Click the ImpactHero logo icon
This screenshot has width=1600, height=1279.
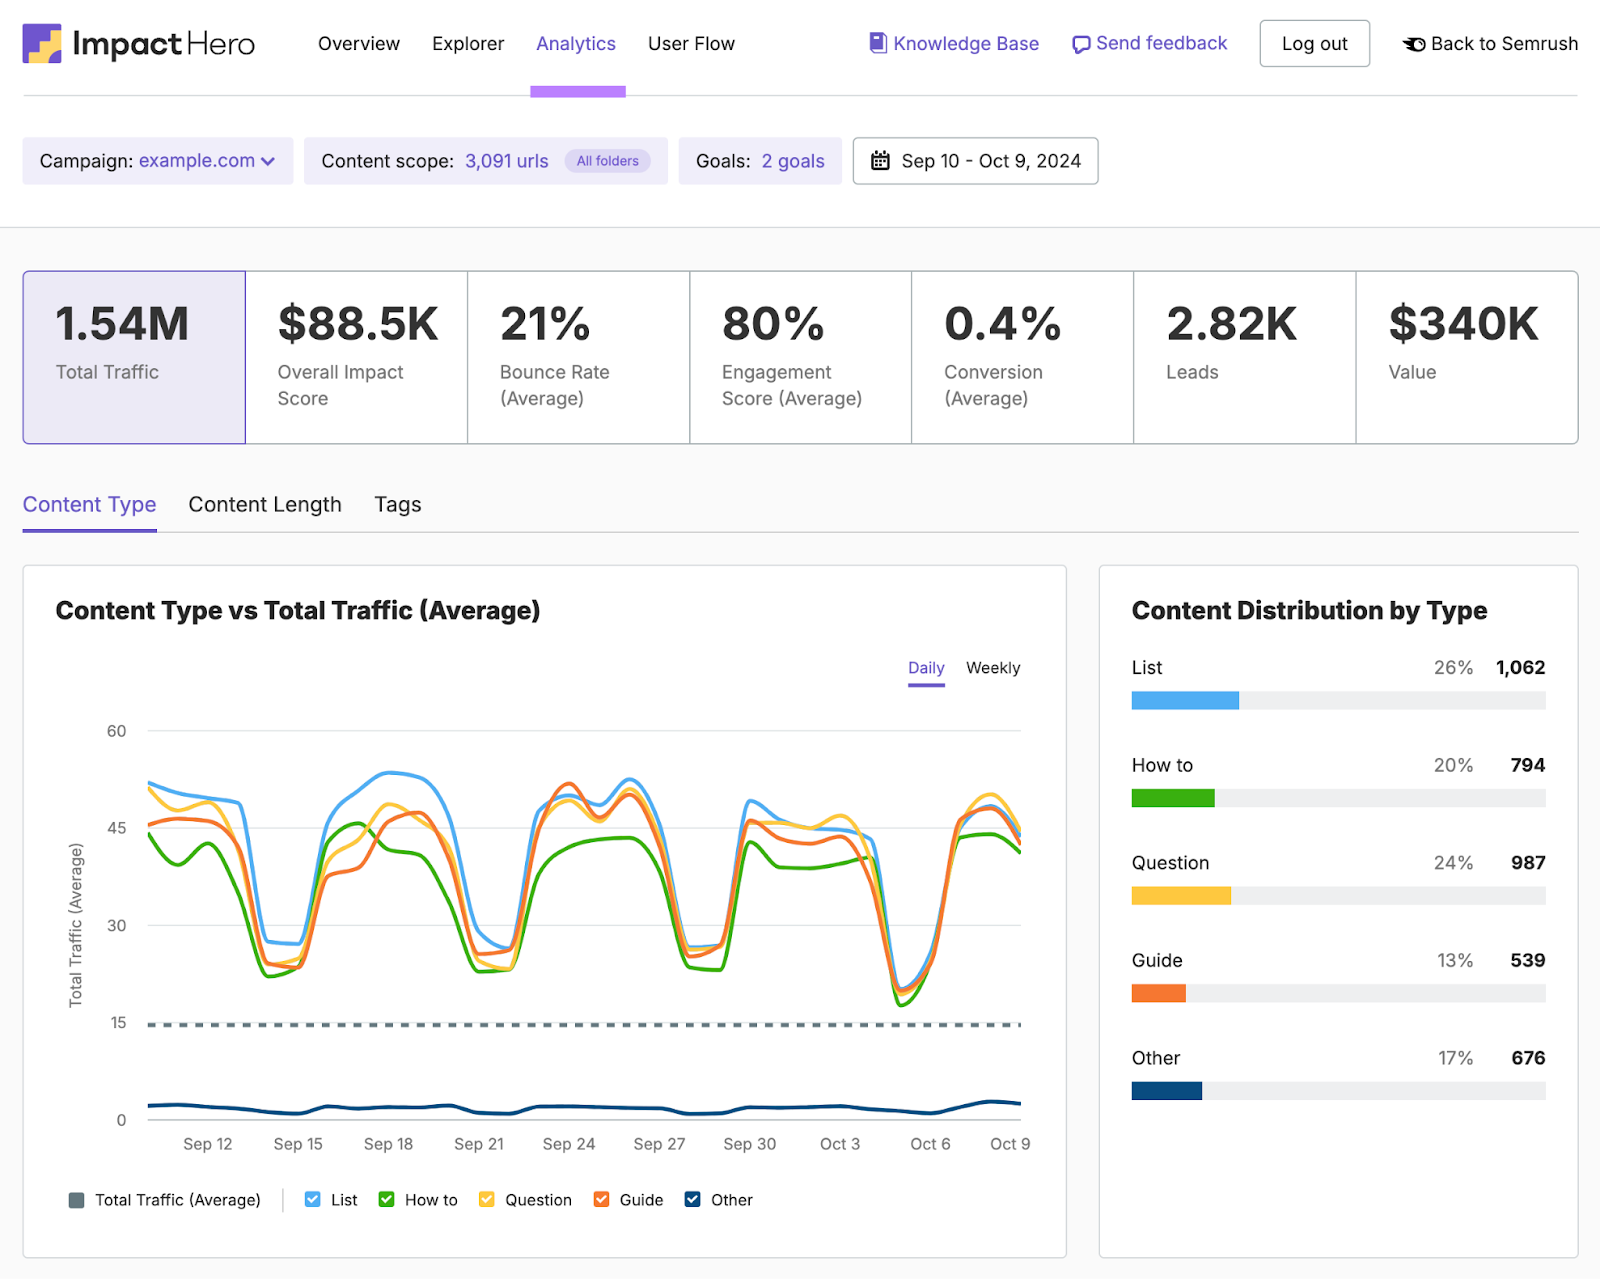point(44,43)
